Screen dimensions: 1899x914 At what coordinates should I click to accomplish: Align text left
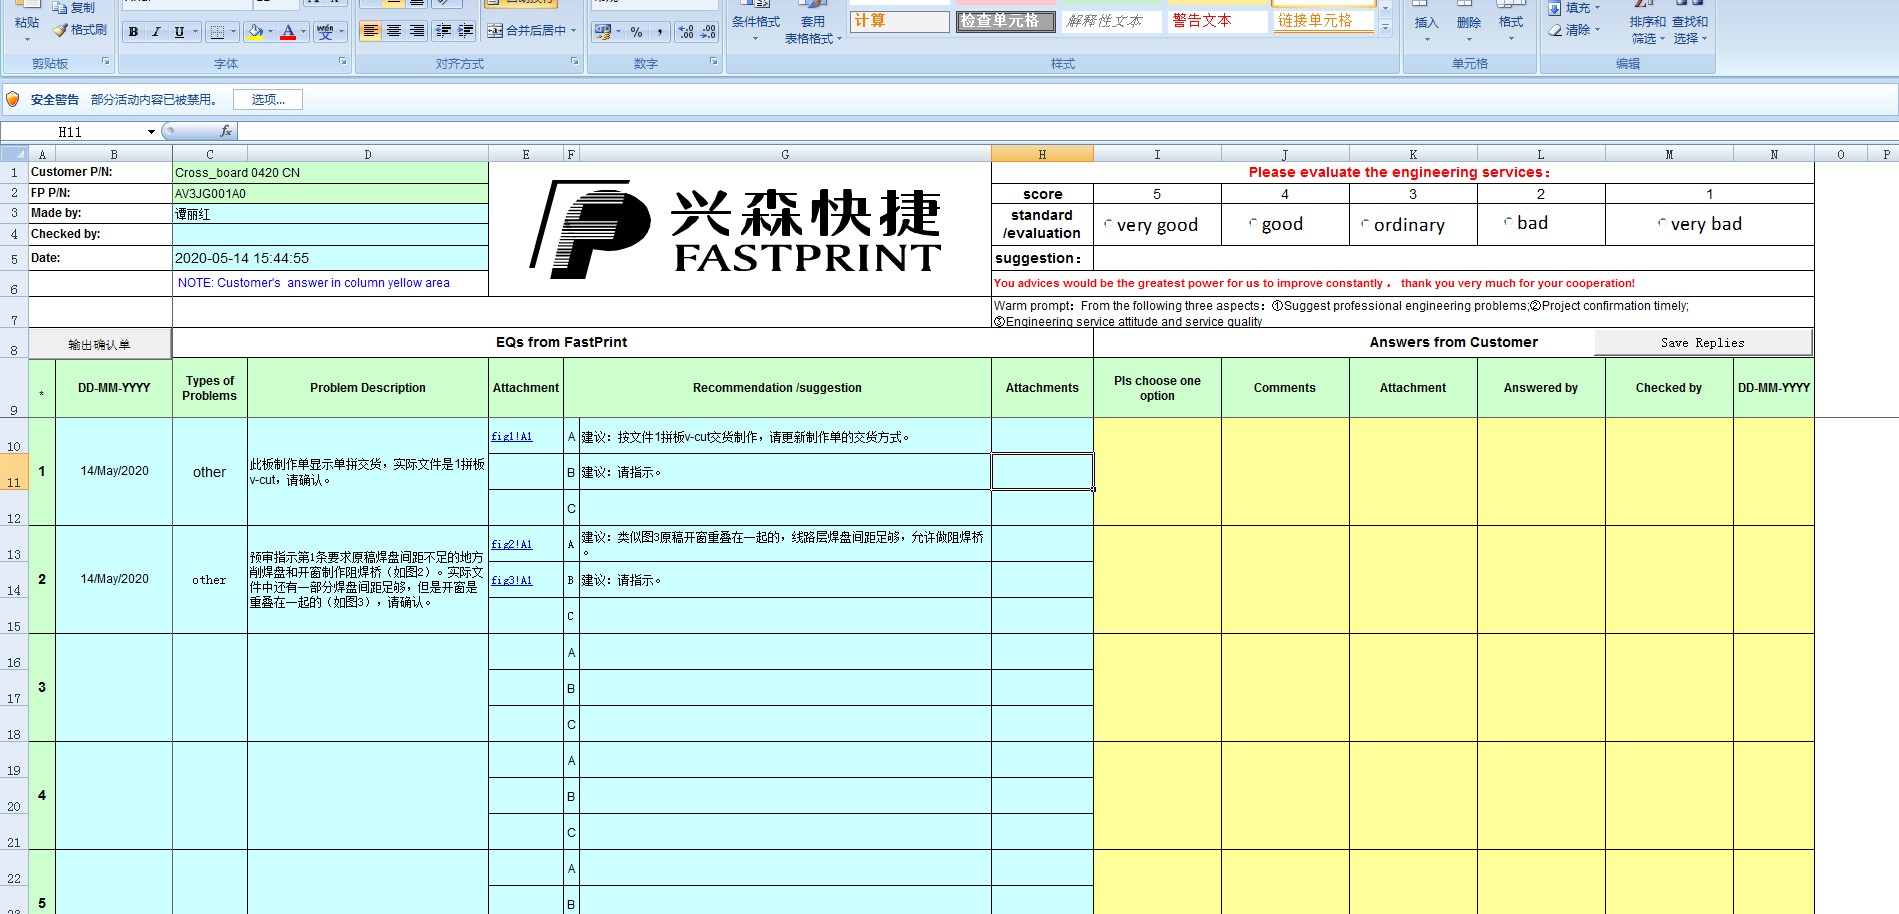(370, 31)
